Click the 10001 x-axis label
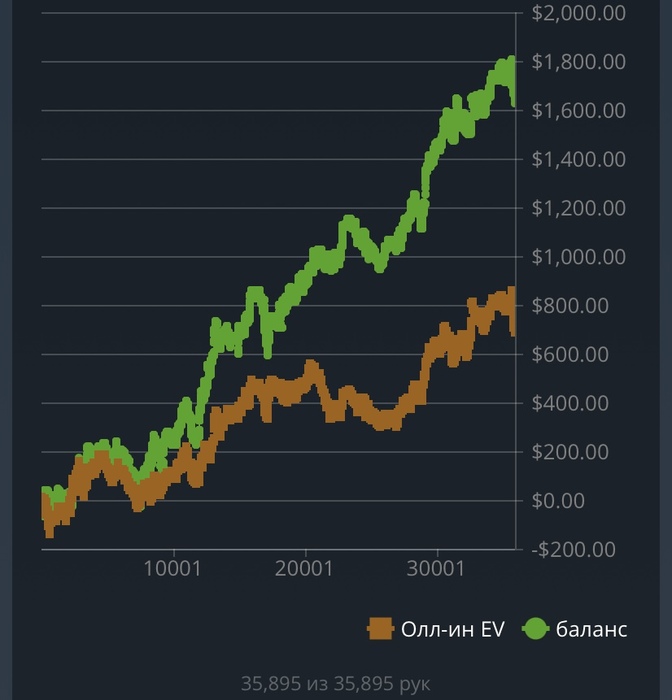 pyautogui.click(x=172, y=569)
